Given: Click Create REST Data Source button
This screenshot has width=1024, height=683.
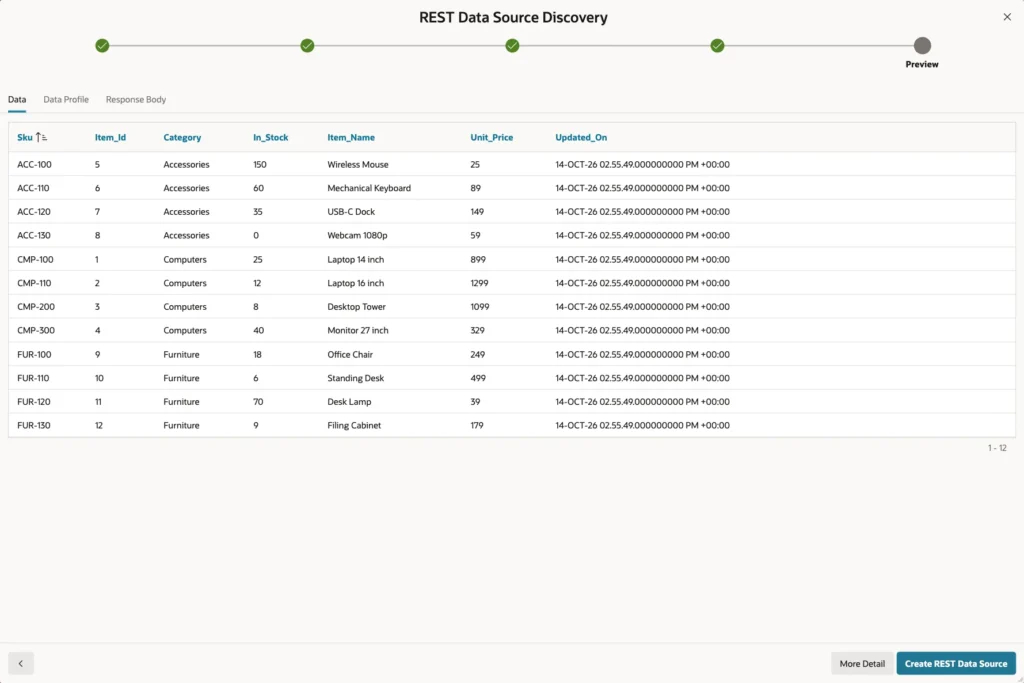Looking at the screenshot, I should click(955, 663).
